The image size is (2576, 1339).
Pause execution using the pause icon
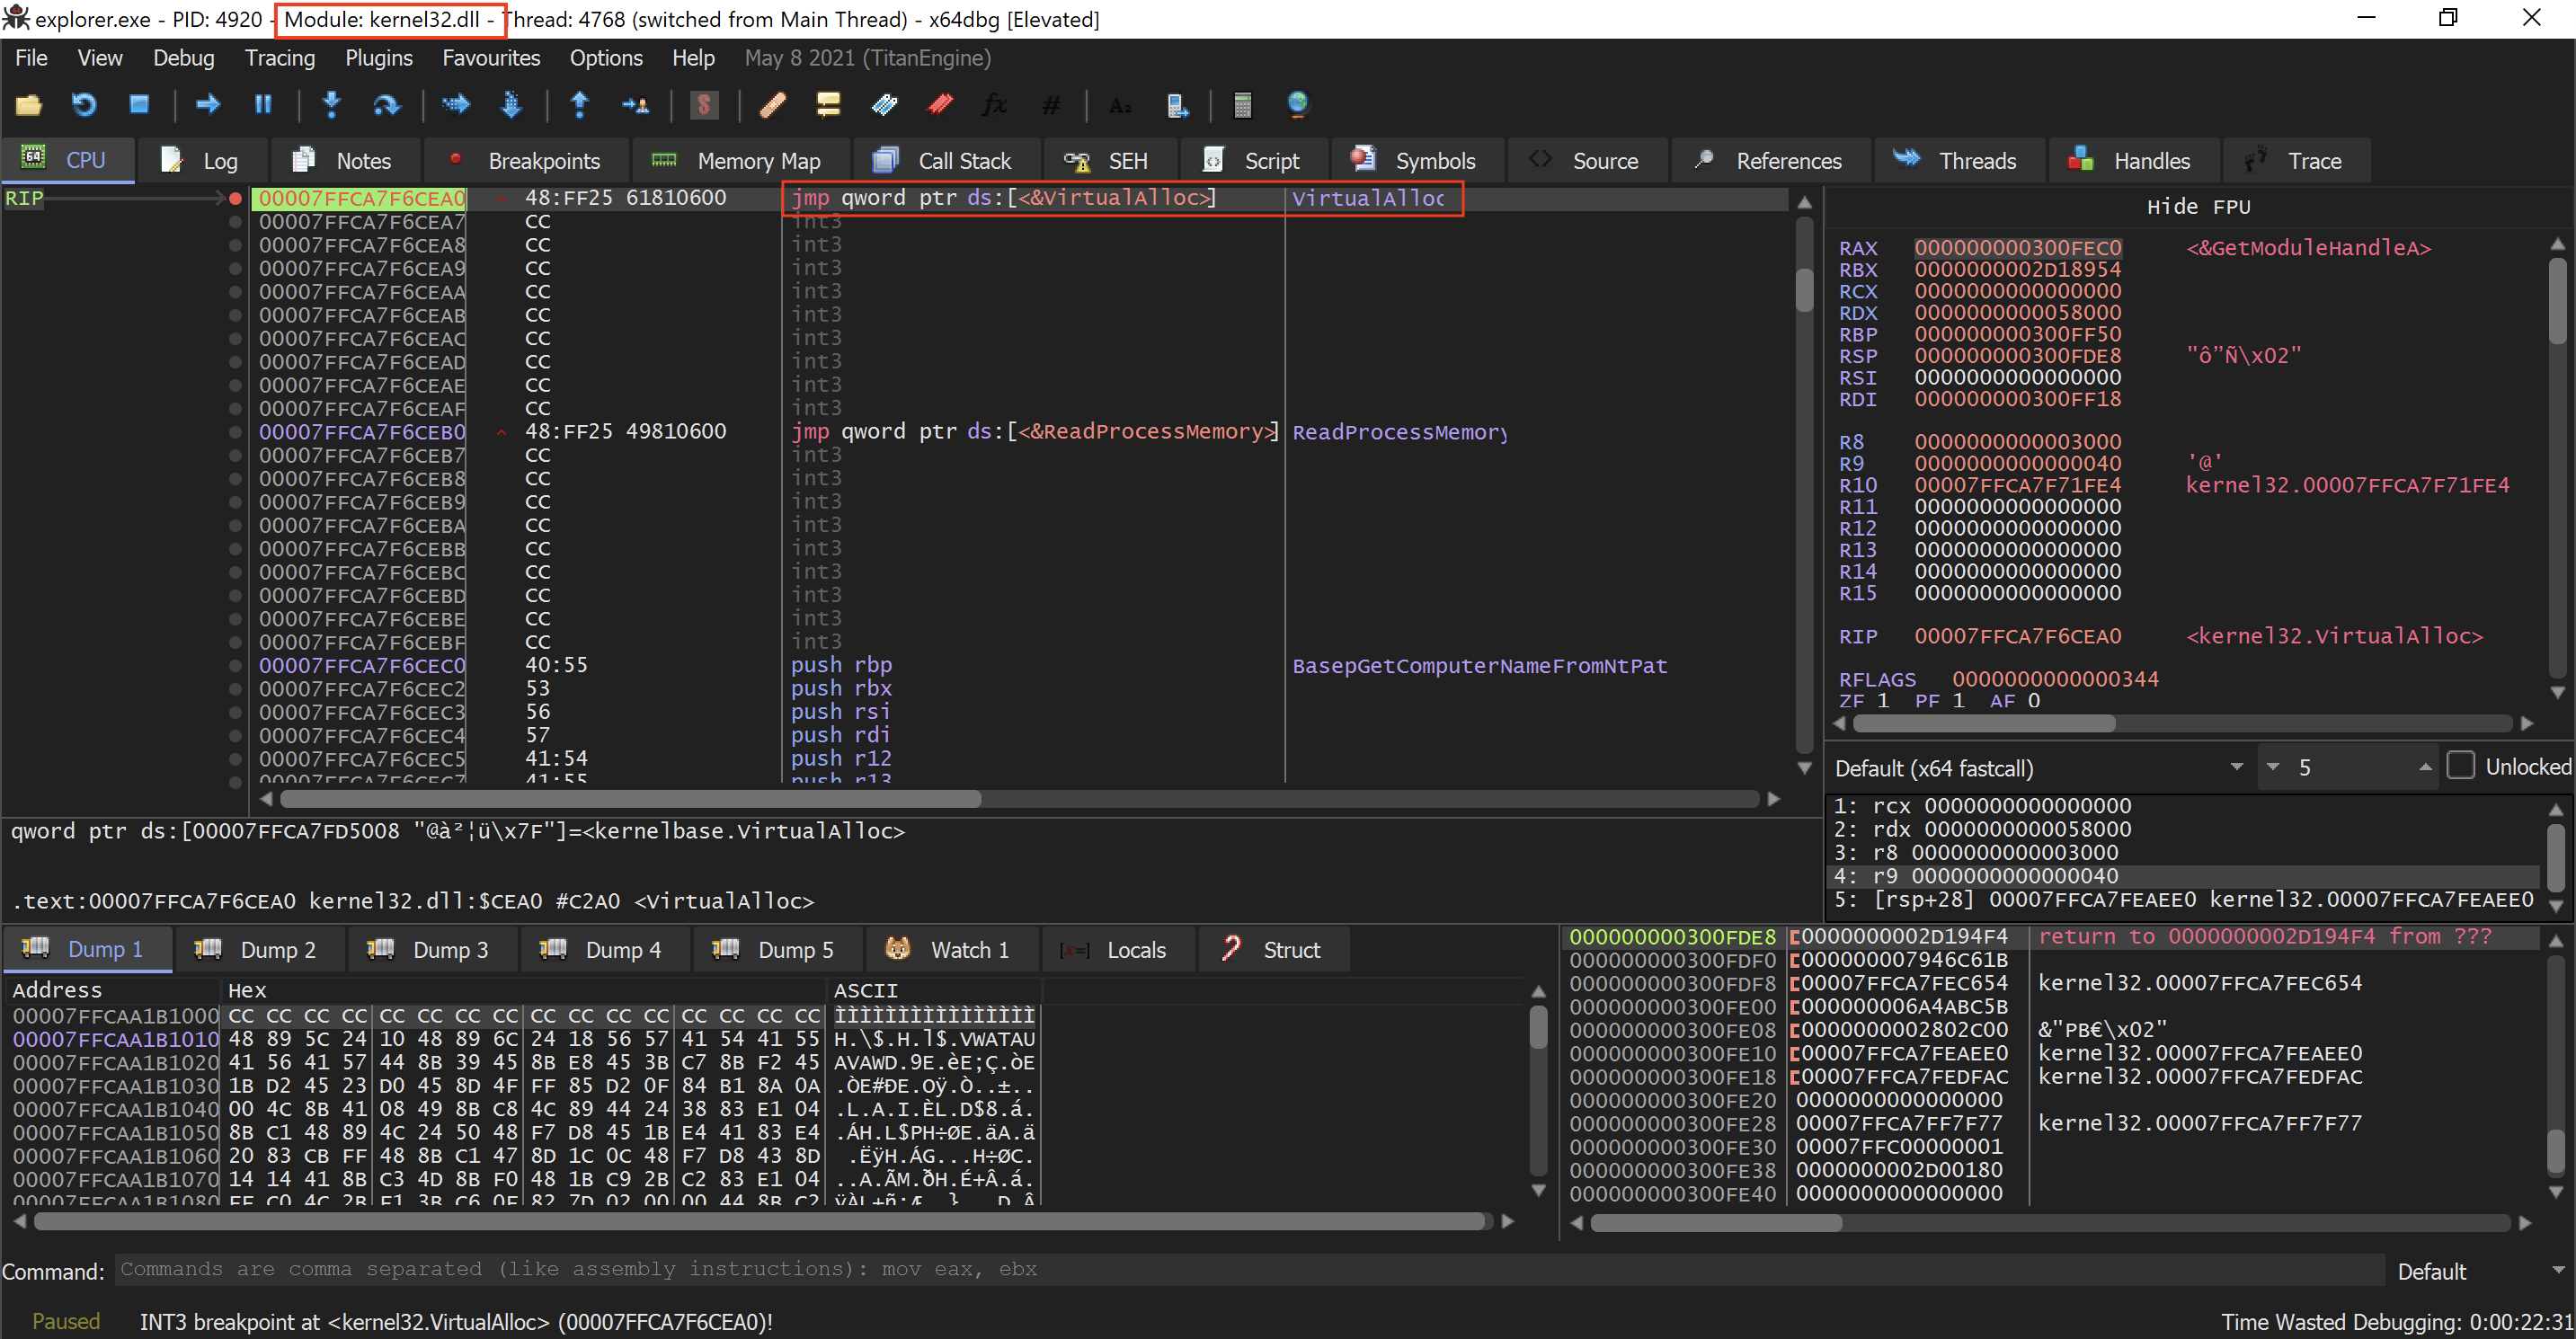click(263, 104)
